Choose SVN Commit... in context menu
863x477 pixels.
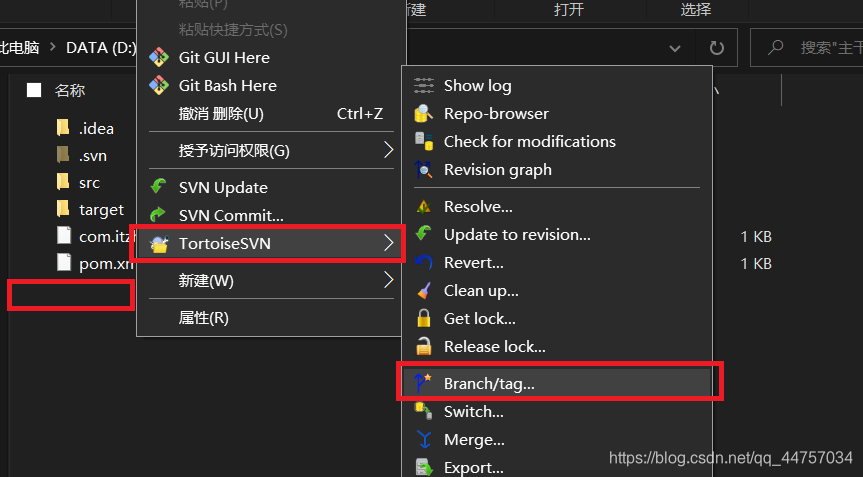(x=231, y=215)
